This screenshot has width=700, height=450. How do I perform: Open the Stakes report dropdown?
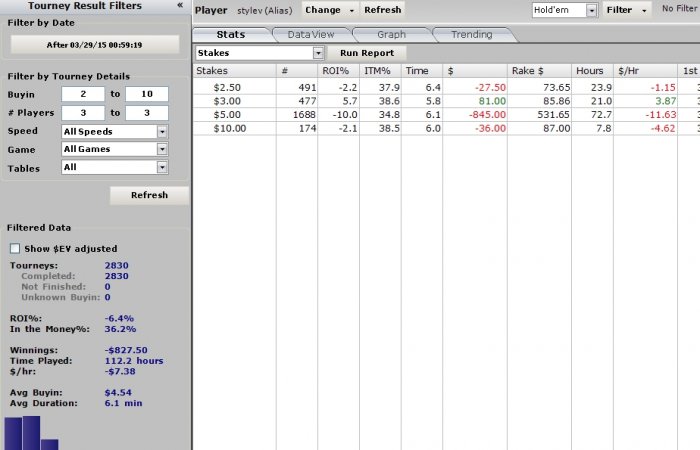point(318,53)
